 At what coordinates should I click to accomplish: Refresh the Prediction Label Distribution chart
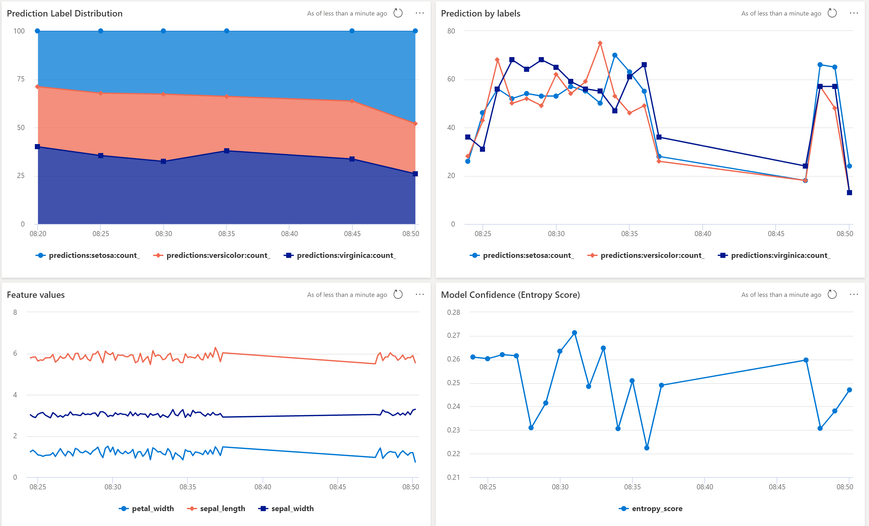[x=398, y=13]
